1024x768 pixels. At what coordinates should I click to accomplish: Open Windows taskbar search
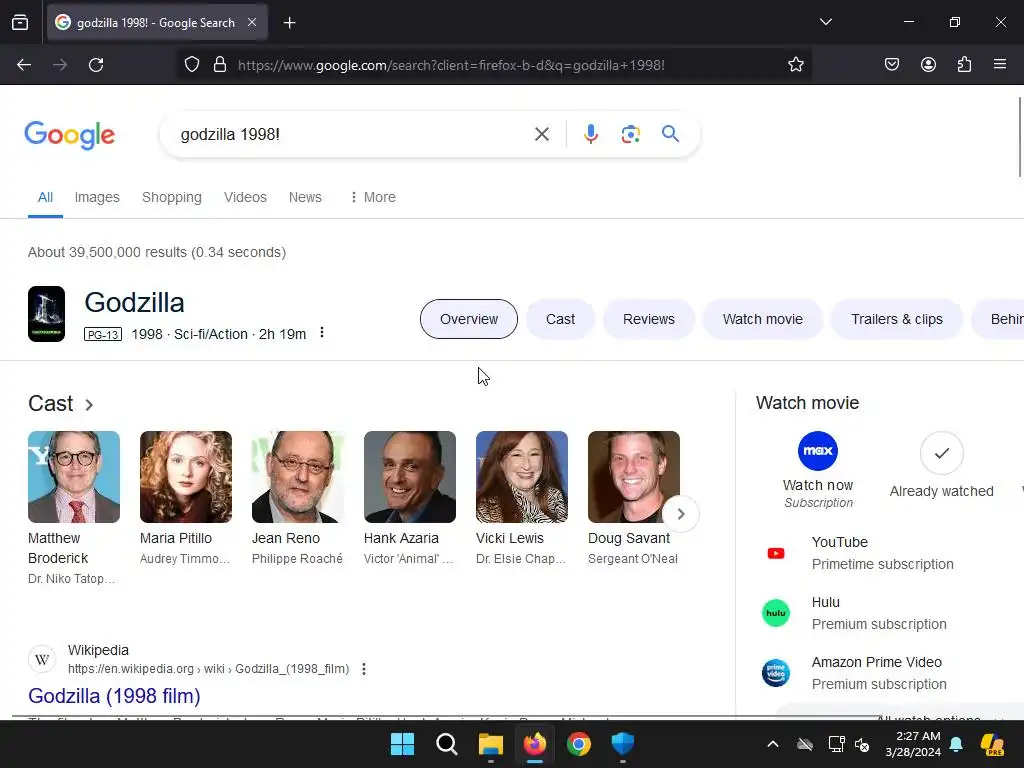[x=447, y=744]
